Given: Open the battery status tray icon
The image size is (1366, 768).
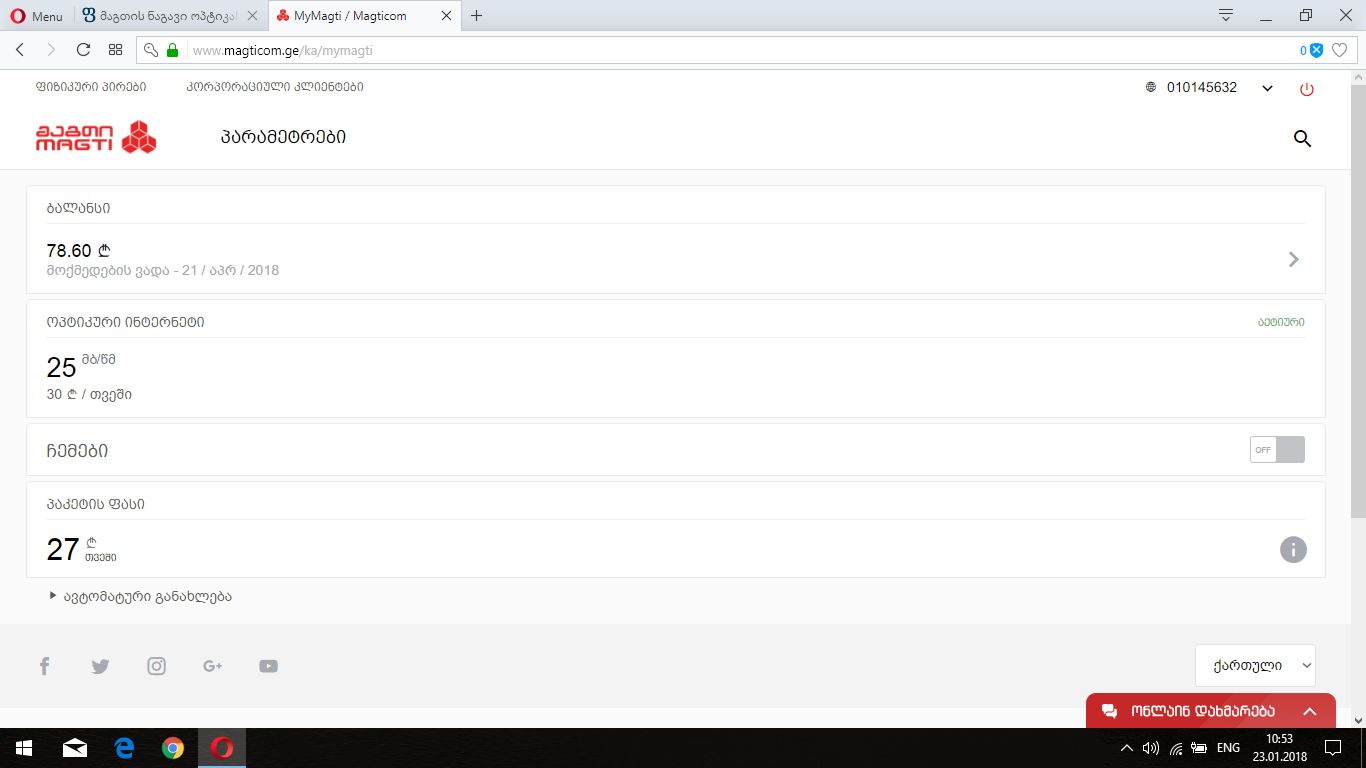Looking at the screenshot, I should pos(1199,748).
